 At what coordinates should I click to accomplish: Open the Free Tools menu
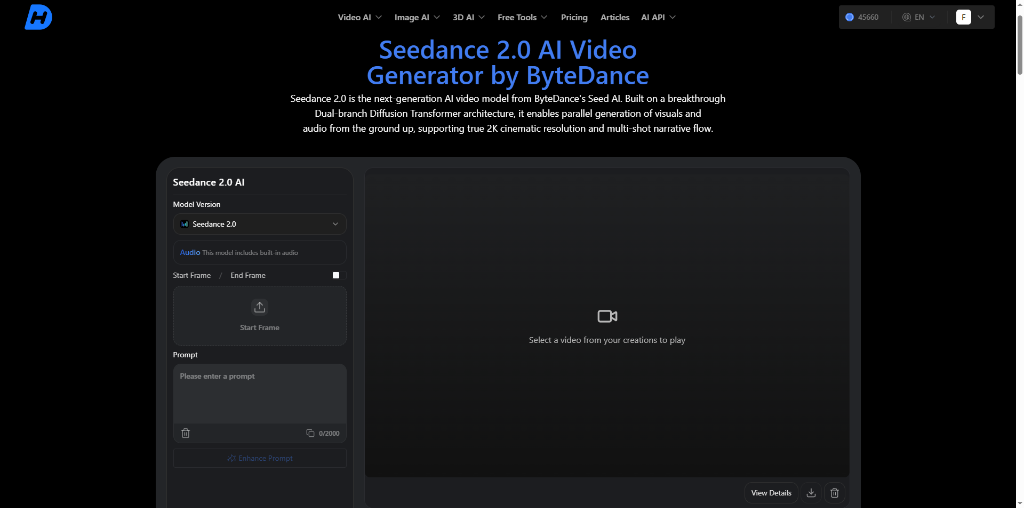click(522, 17)
